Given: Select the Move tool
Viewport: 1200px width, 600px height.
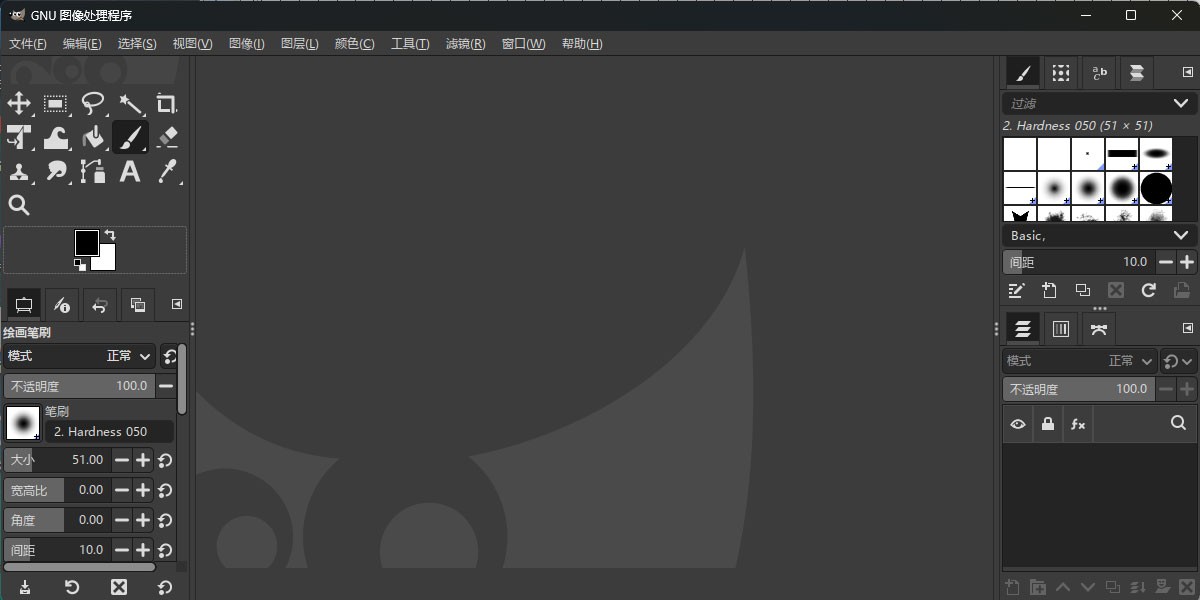Looking at the screenshot, I should pyautogui.click(x=20, y=104).
